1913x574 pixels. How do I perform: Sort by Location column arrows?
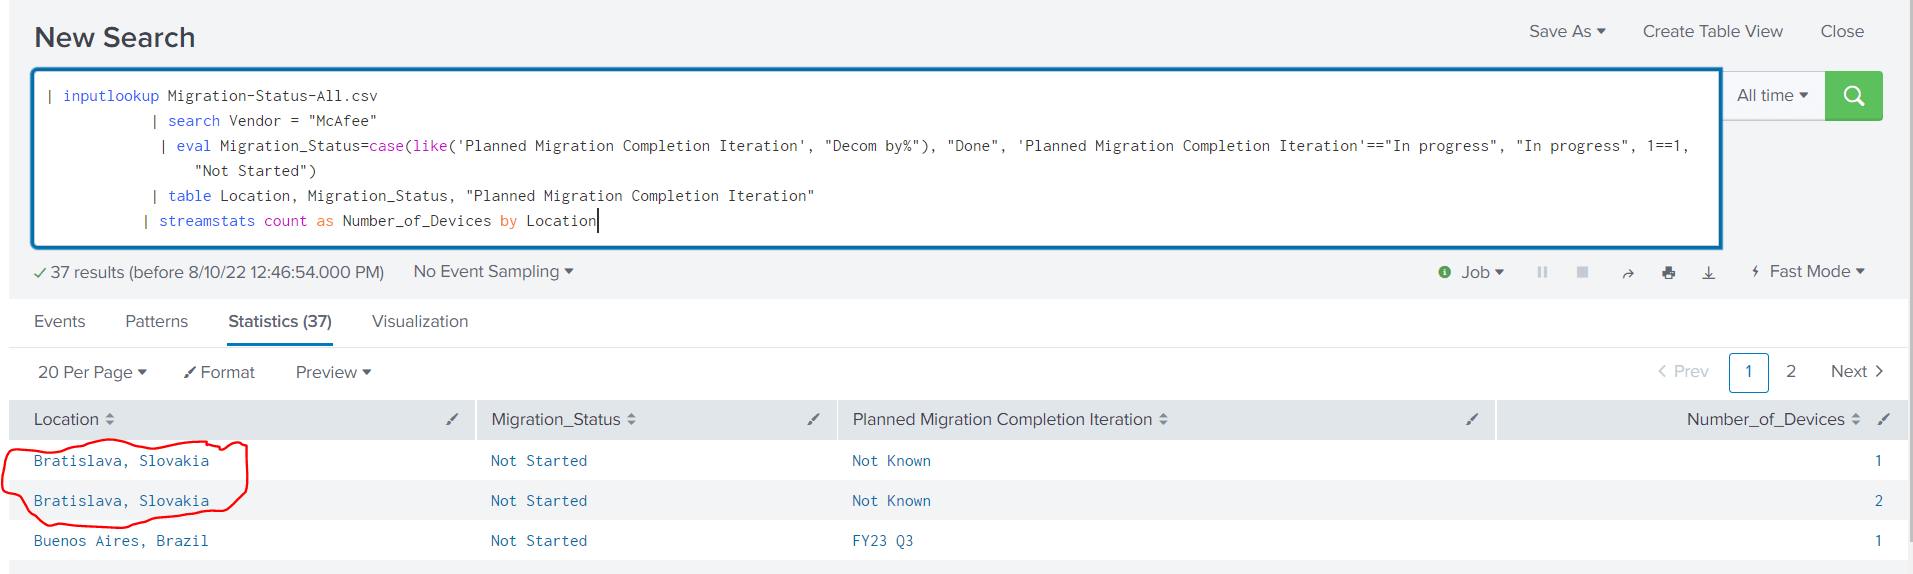(x=110, y=419)
